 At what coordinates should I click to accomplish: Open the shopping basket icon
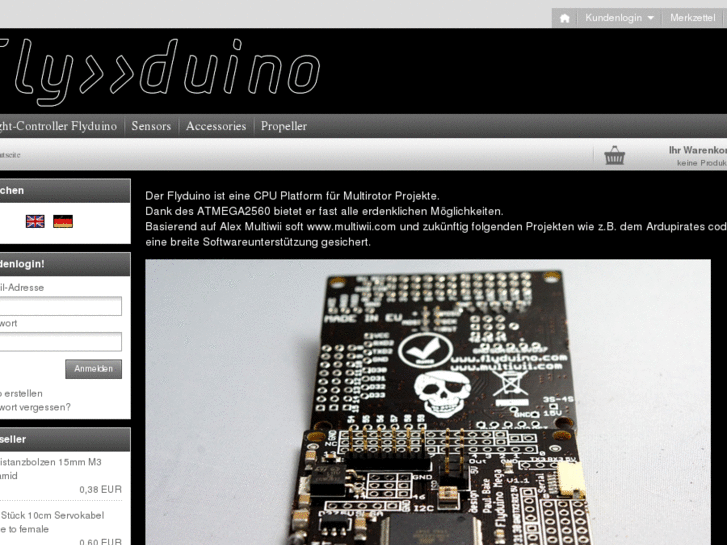(614, 155)
